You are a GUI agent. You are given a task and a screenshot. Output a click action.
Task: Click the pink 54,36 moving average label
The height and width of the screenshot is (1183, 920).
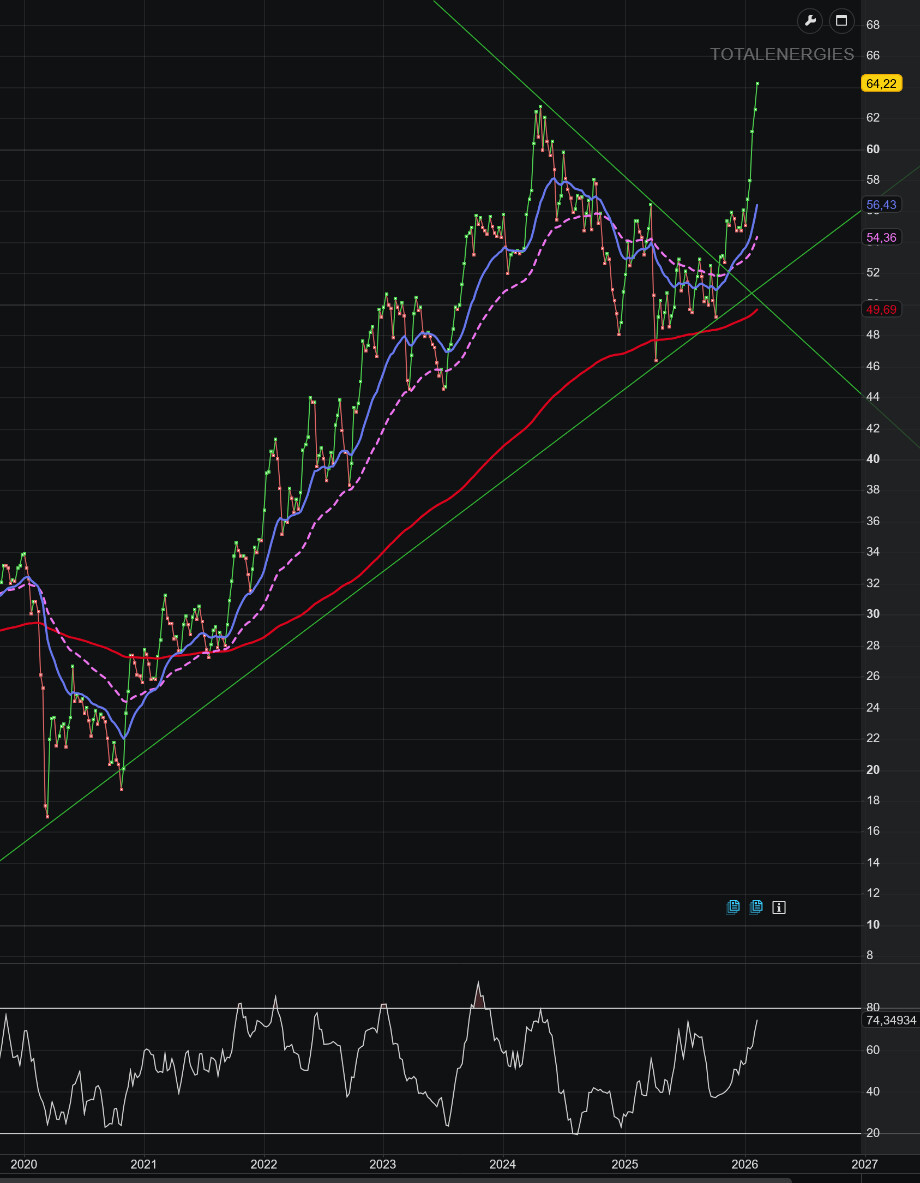[880, 237]
